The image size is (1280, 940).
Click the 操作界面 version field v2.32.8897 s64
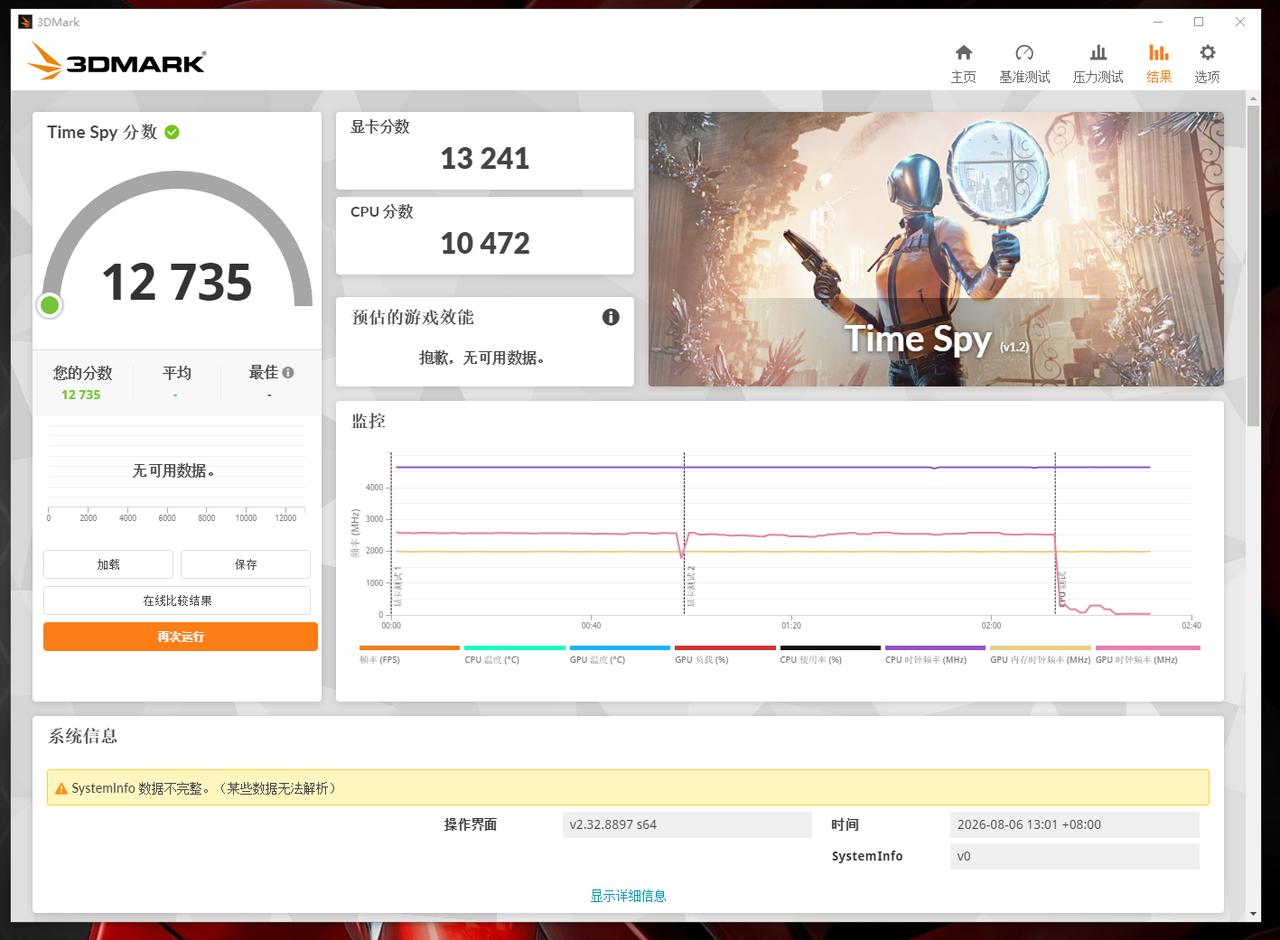687,825
